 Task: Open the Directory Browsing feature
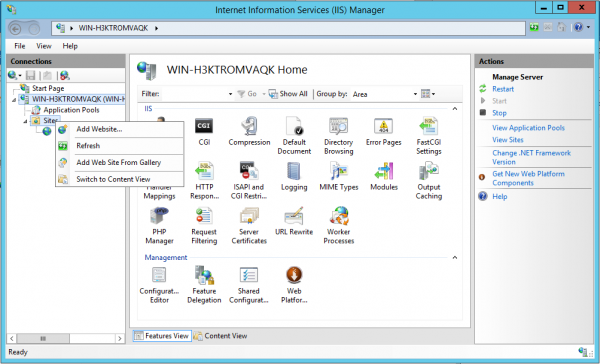coord(339,135)
